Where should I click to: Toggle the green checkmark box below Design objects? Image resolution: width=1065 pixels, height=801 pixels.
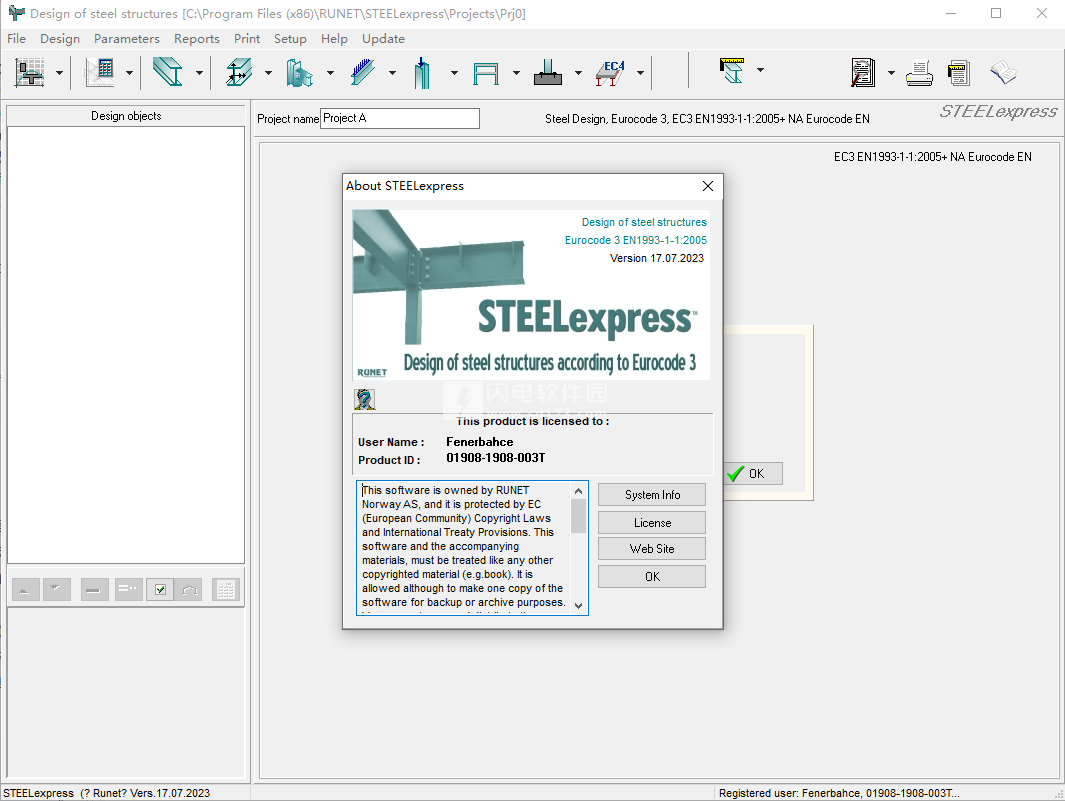[x=160, y=590]
